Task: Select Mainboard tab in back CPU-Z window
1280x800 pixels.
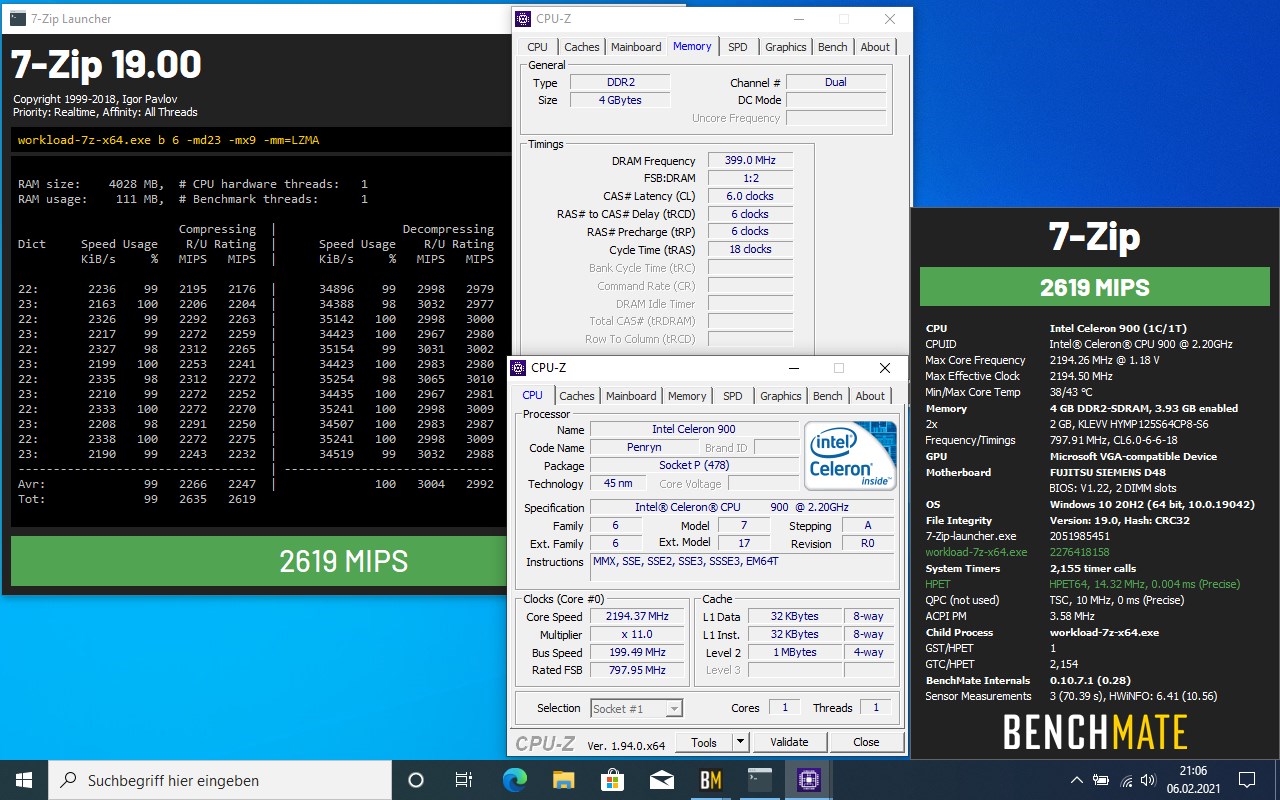Action: (x=637, y=47)
